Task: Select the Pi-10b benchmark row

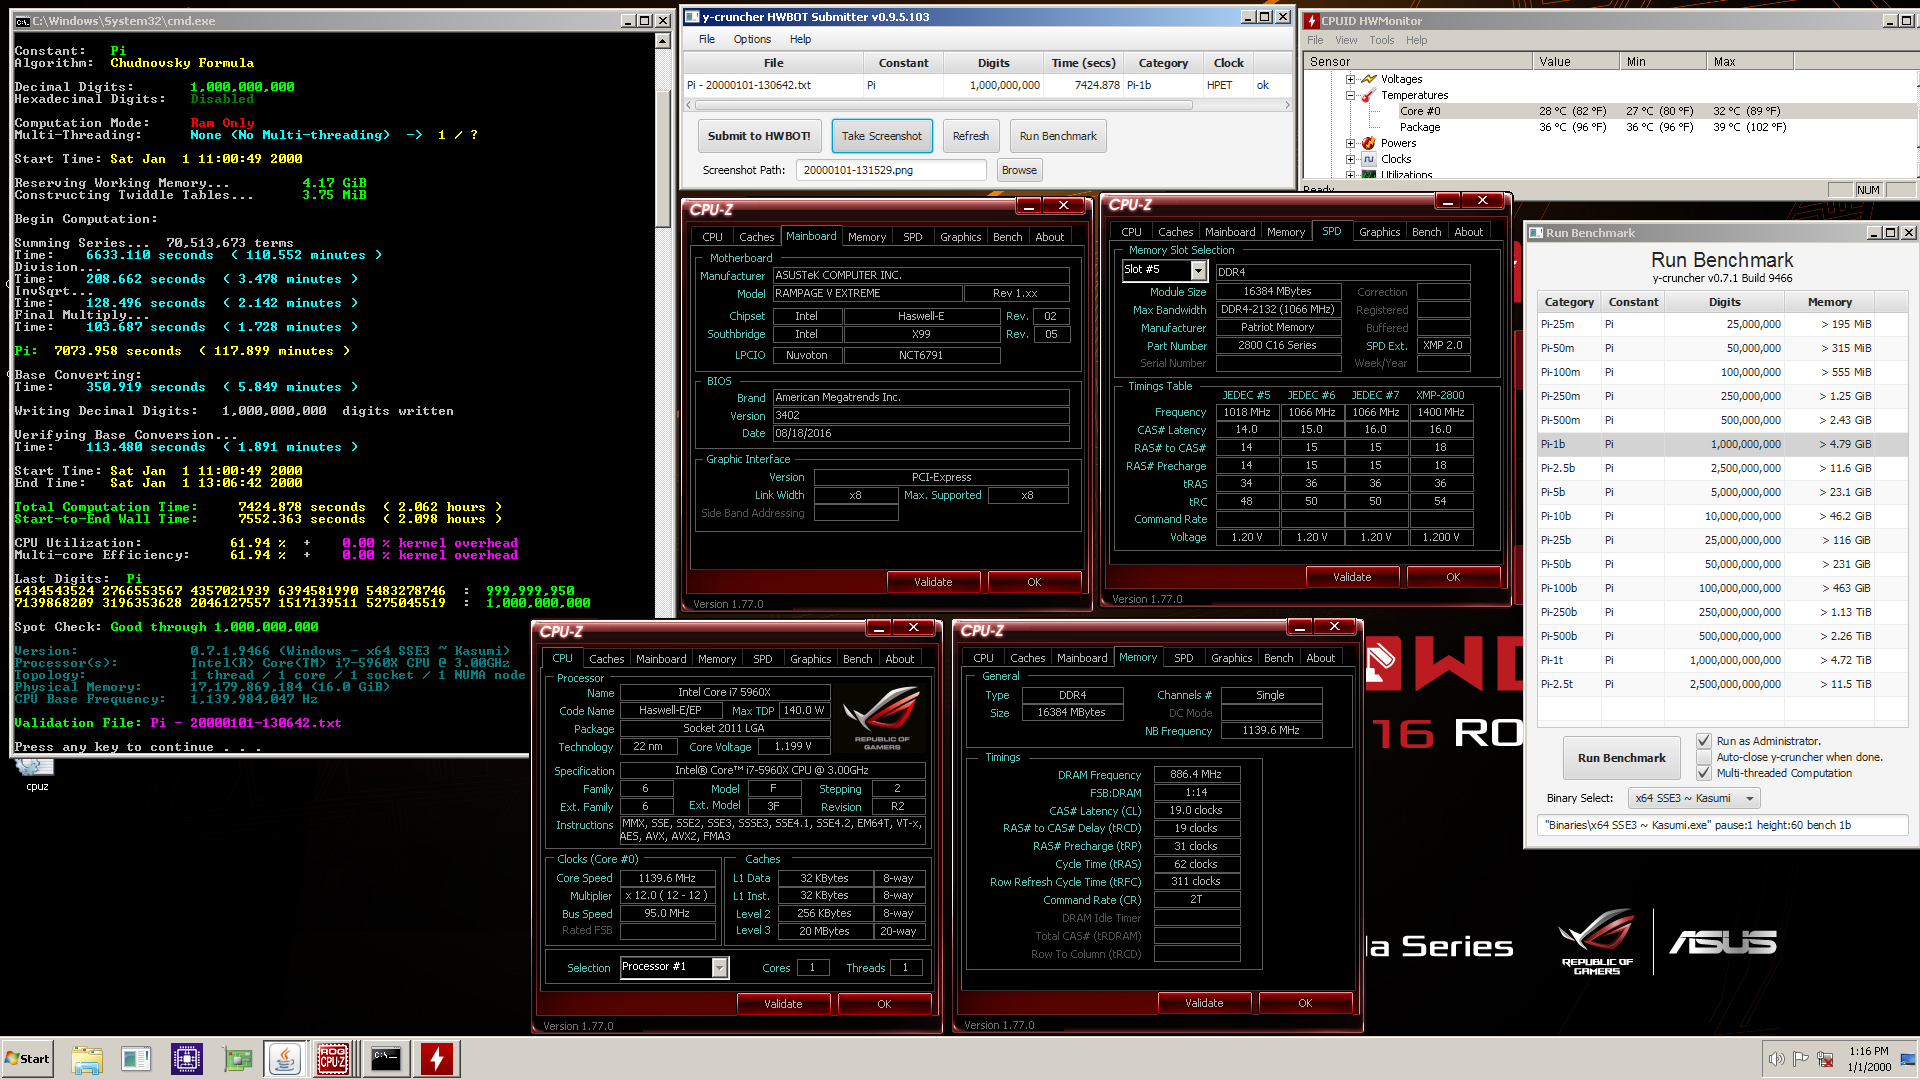Action: 1722,516
